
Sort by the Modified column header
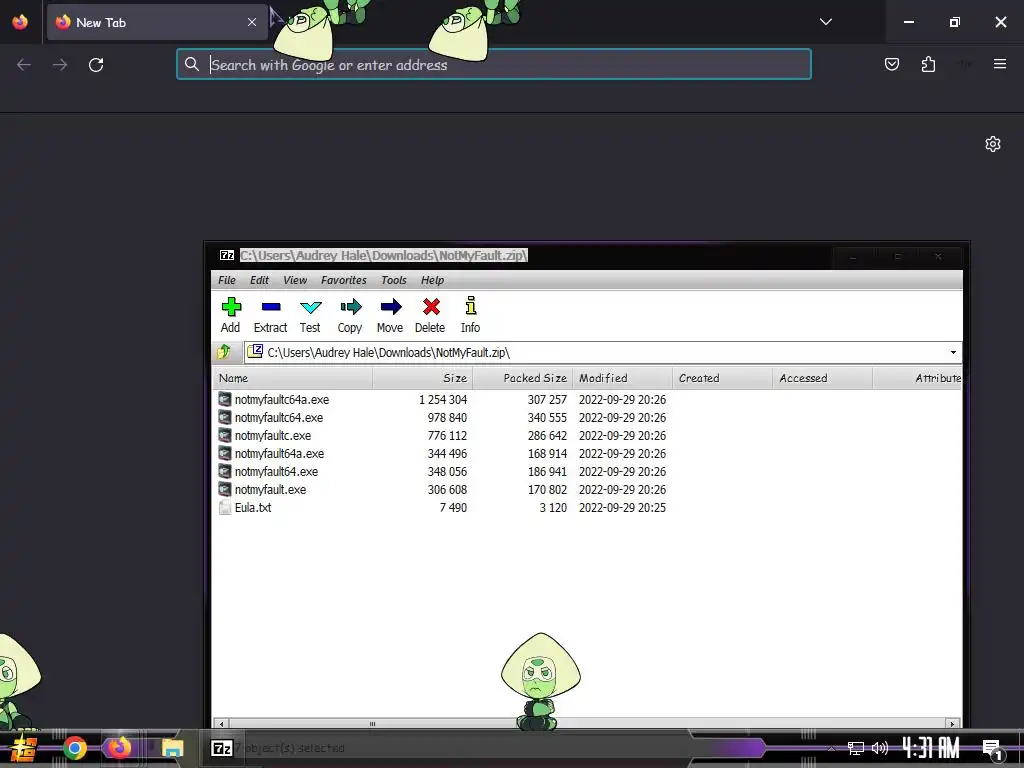622,378
